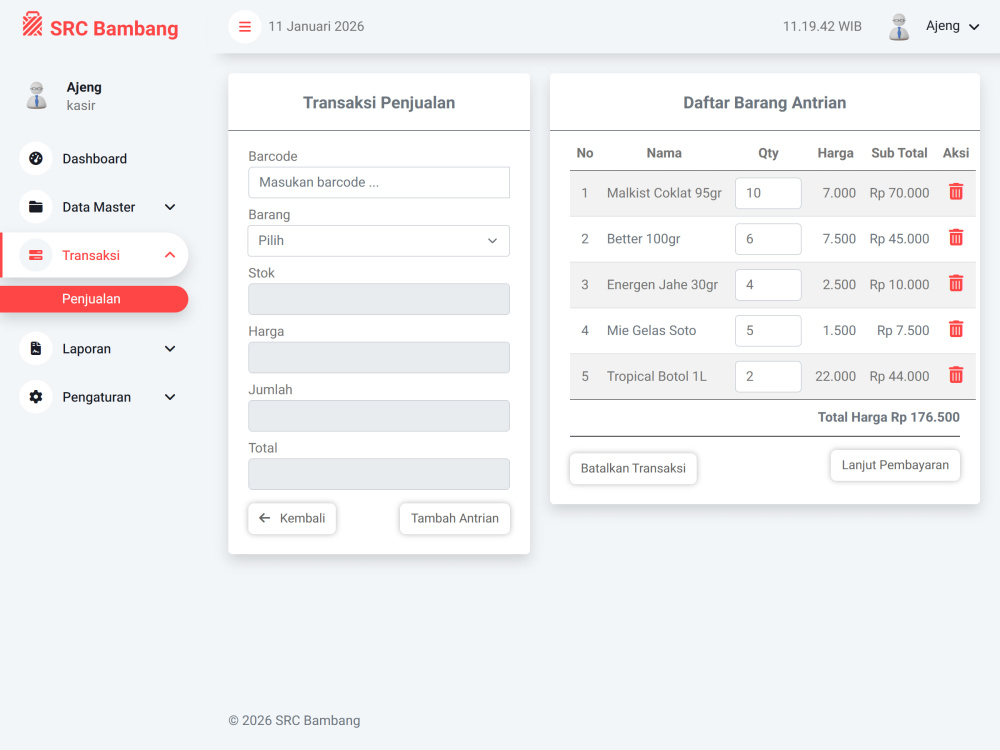The height and width of the screenshot is (750, 1000).
Task: Open Pengaturan menu label
Action: tap(96, 397)
